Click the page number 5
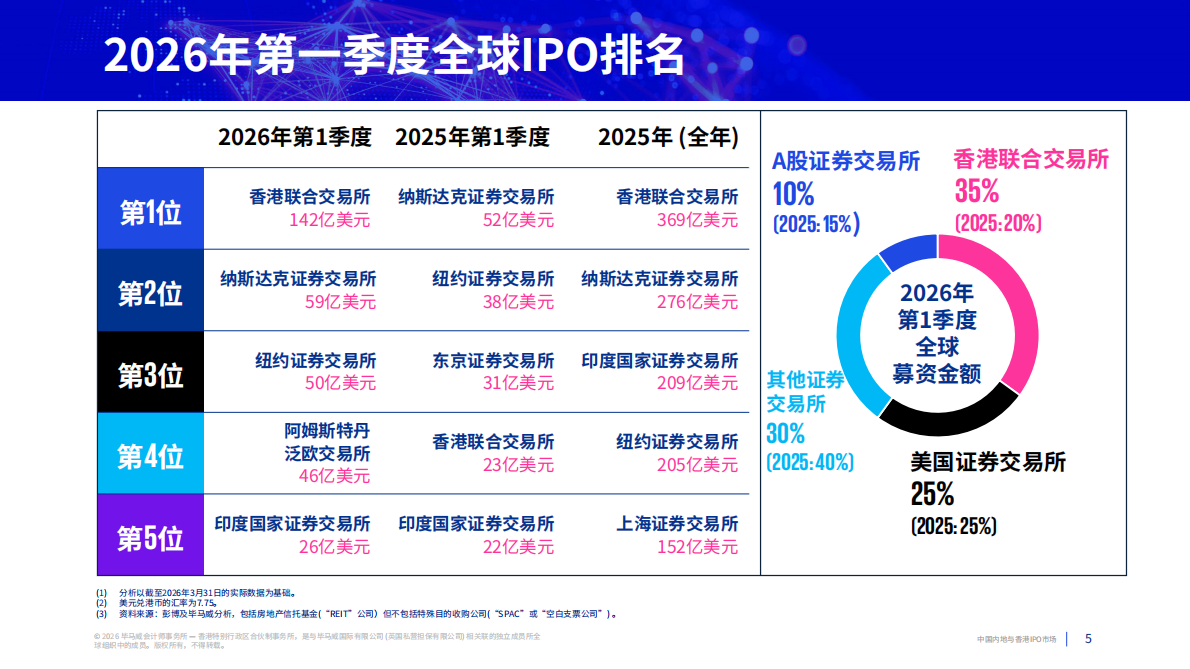This screenshot has width=1190, height=669. pyautogui.click(x=1088, y=639)
